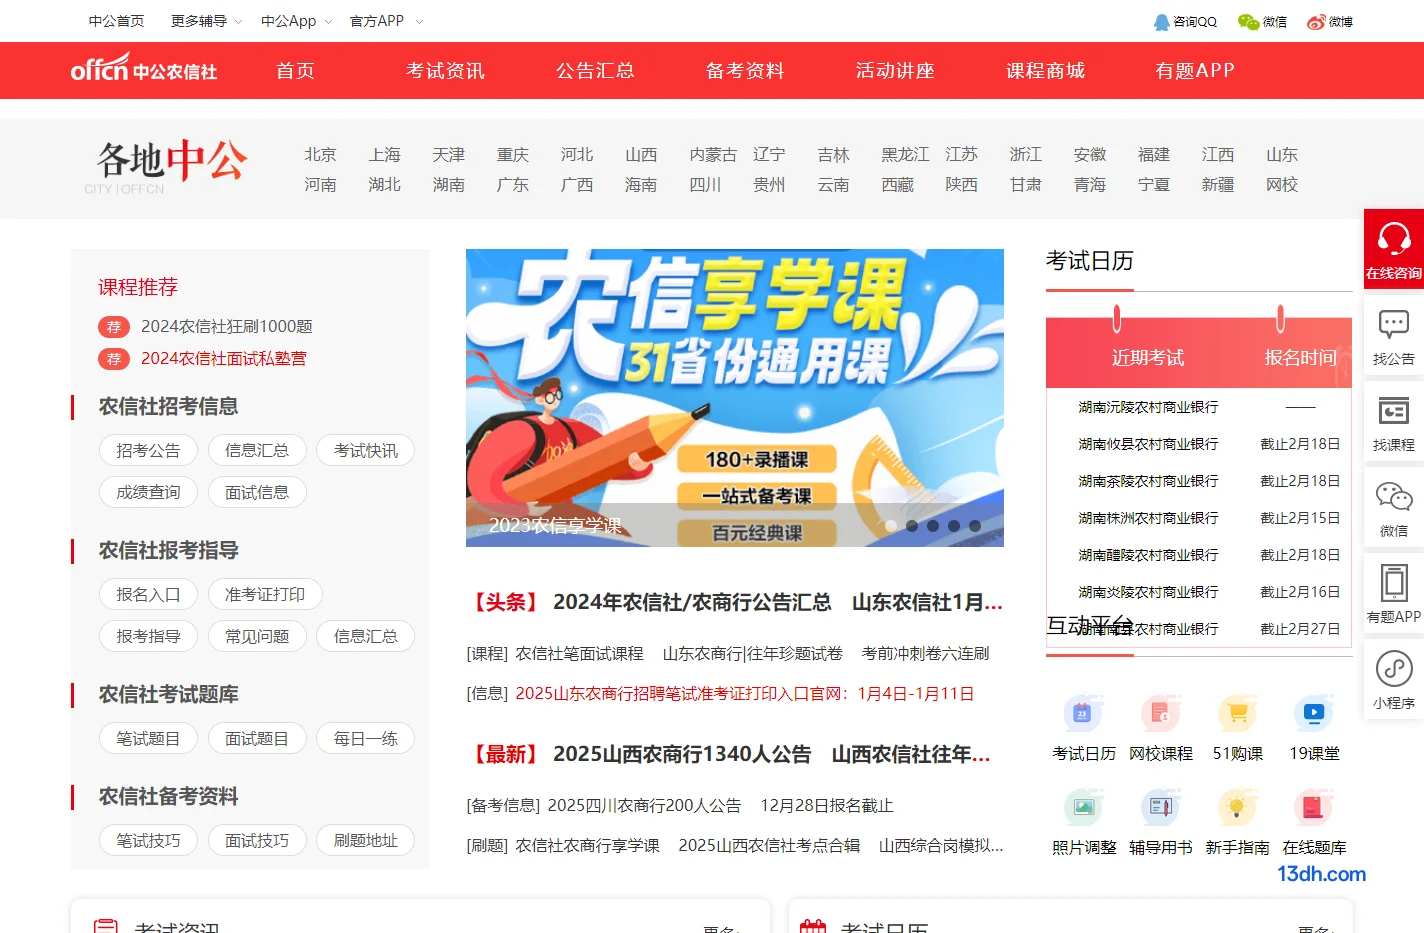Viewport: 1424px width, 933px height.
Task: Select the 北京 region link
Action: [320, 154]
